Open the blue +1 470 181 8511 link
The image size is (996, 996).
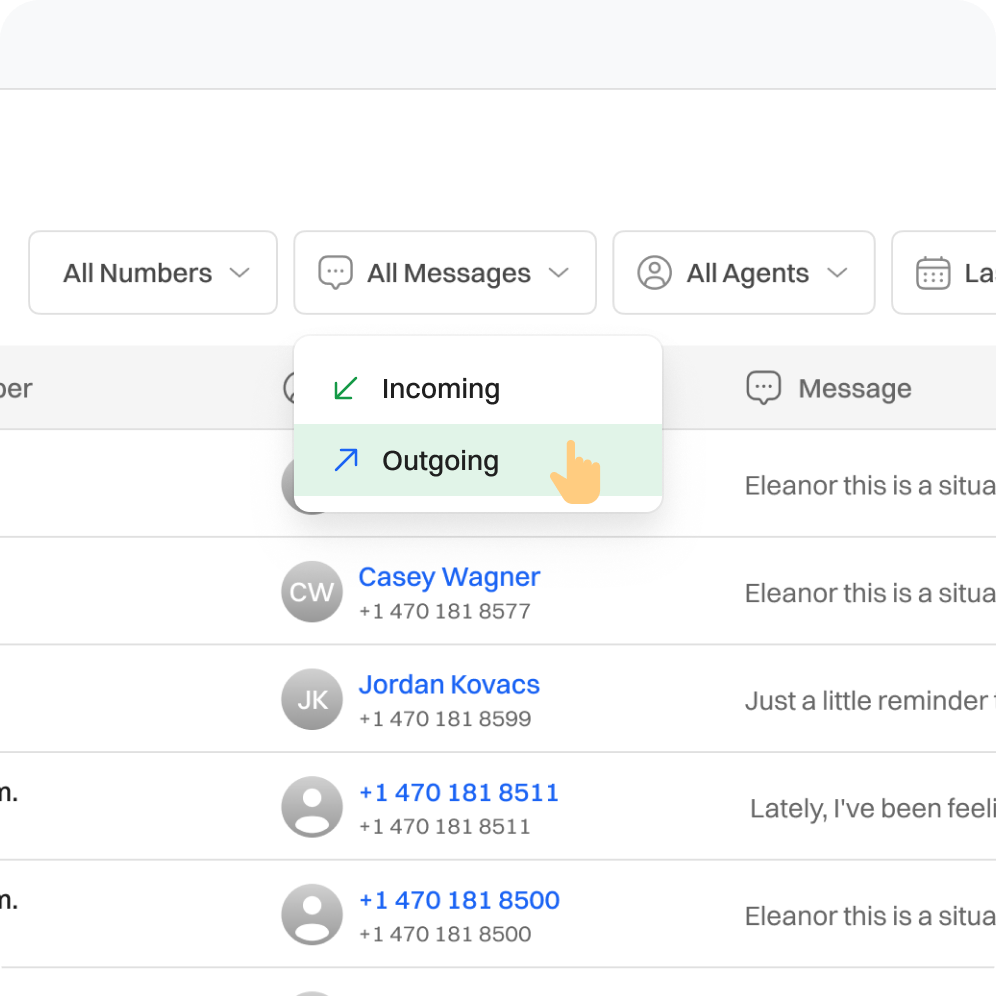(458, 793)
